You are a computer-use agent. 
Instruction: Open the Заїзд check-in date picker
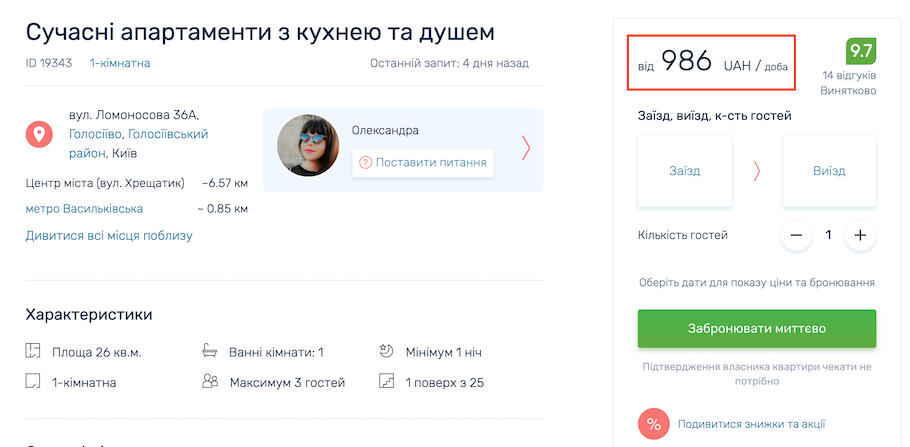[x=685, y=171]
